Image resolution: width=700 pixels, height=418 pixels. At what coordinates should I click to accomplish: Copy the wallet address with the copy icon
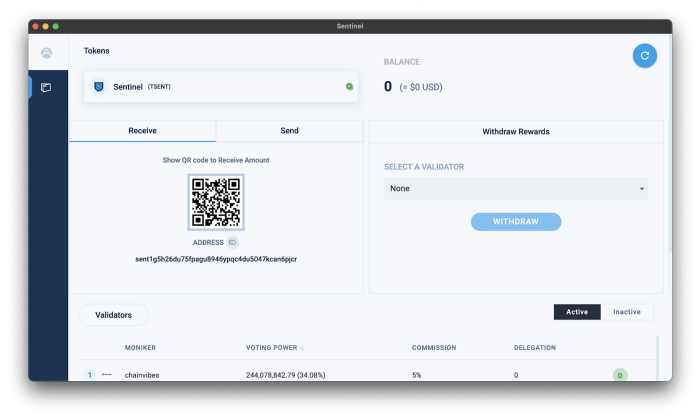click(232, 242)
